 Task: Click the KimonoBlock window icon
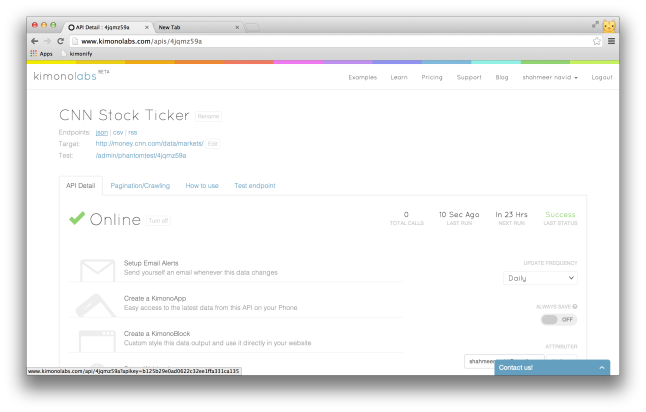97,338
